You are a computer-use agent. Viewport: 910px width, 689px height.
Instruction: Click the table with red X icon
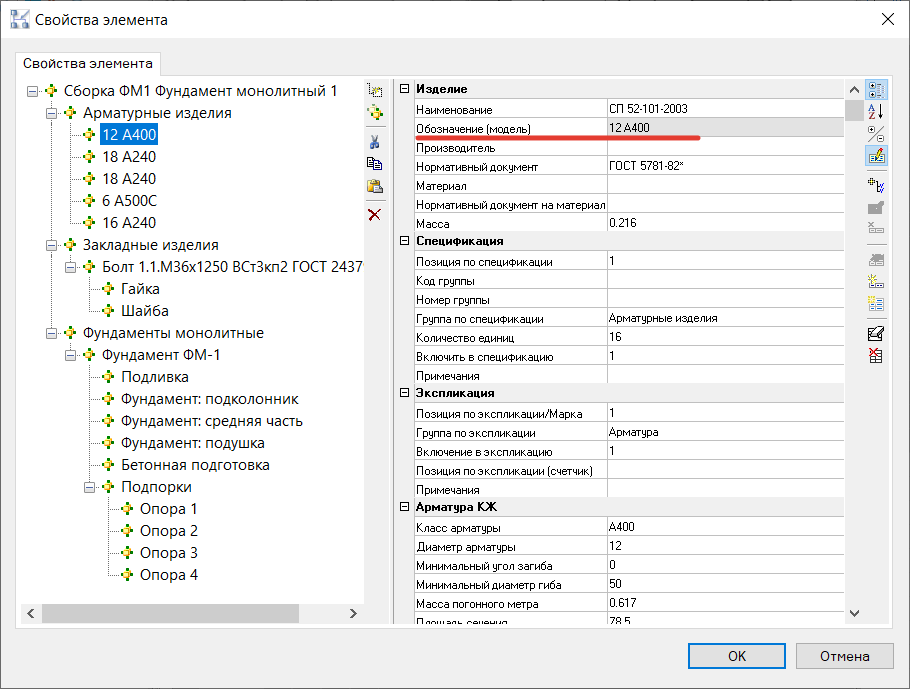pos(875,354)
